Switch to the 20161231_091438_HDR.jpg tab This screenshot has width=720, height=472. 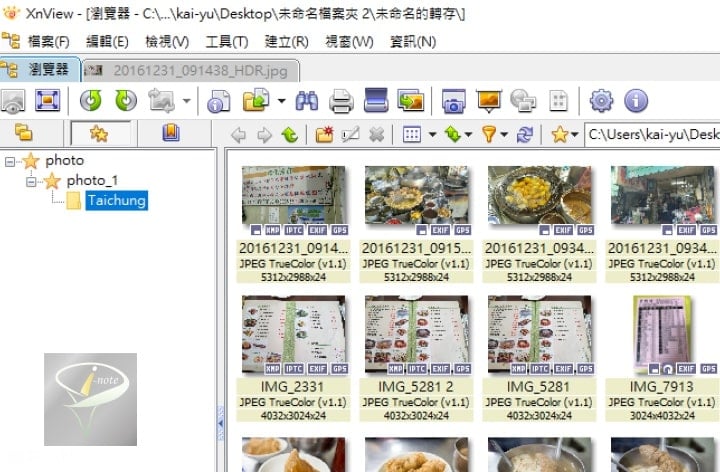(x=191, y=71)
